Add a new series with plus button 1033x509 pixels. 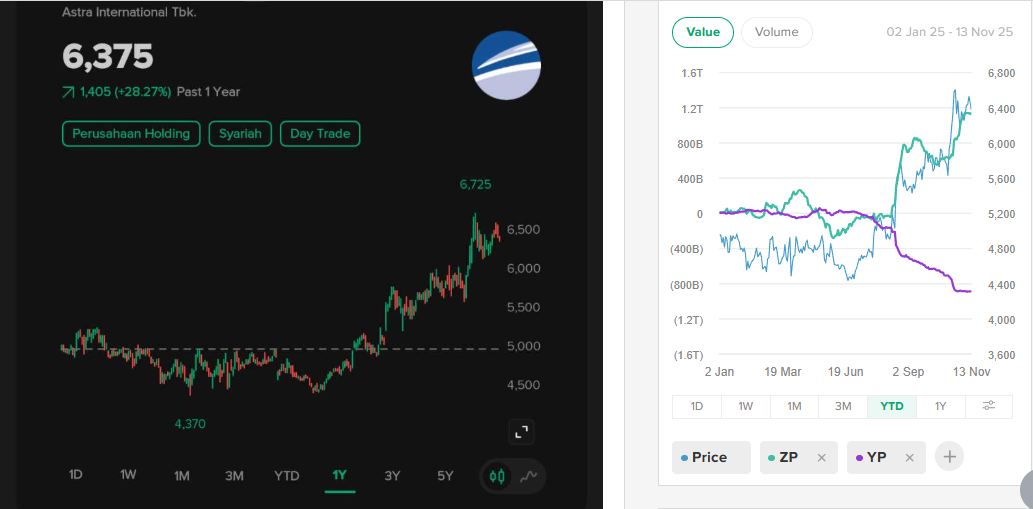coord(950,457)
